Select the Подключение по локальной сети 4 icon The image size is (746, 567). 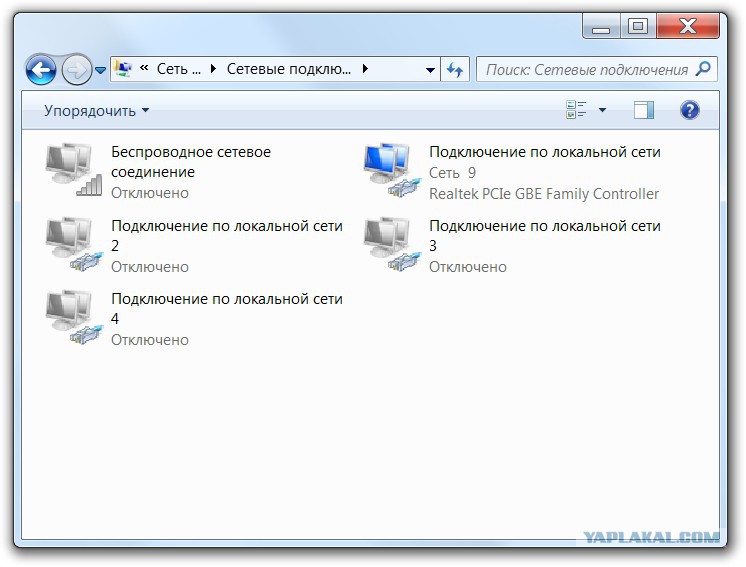(x=74, y=317)
